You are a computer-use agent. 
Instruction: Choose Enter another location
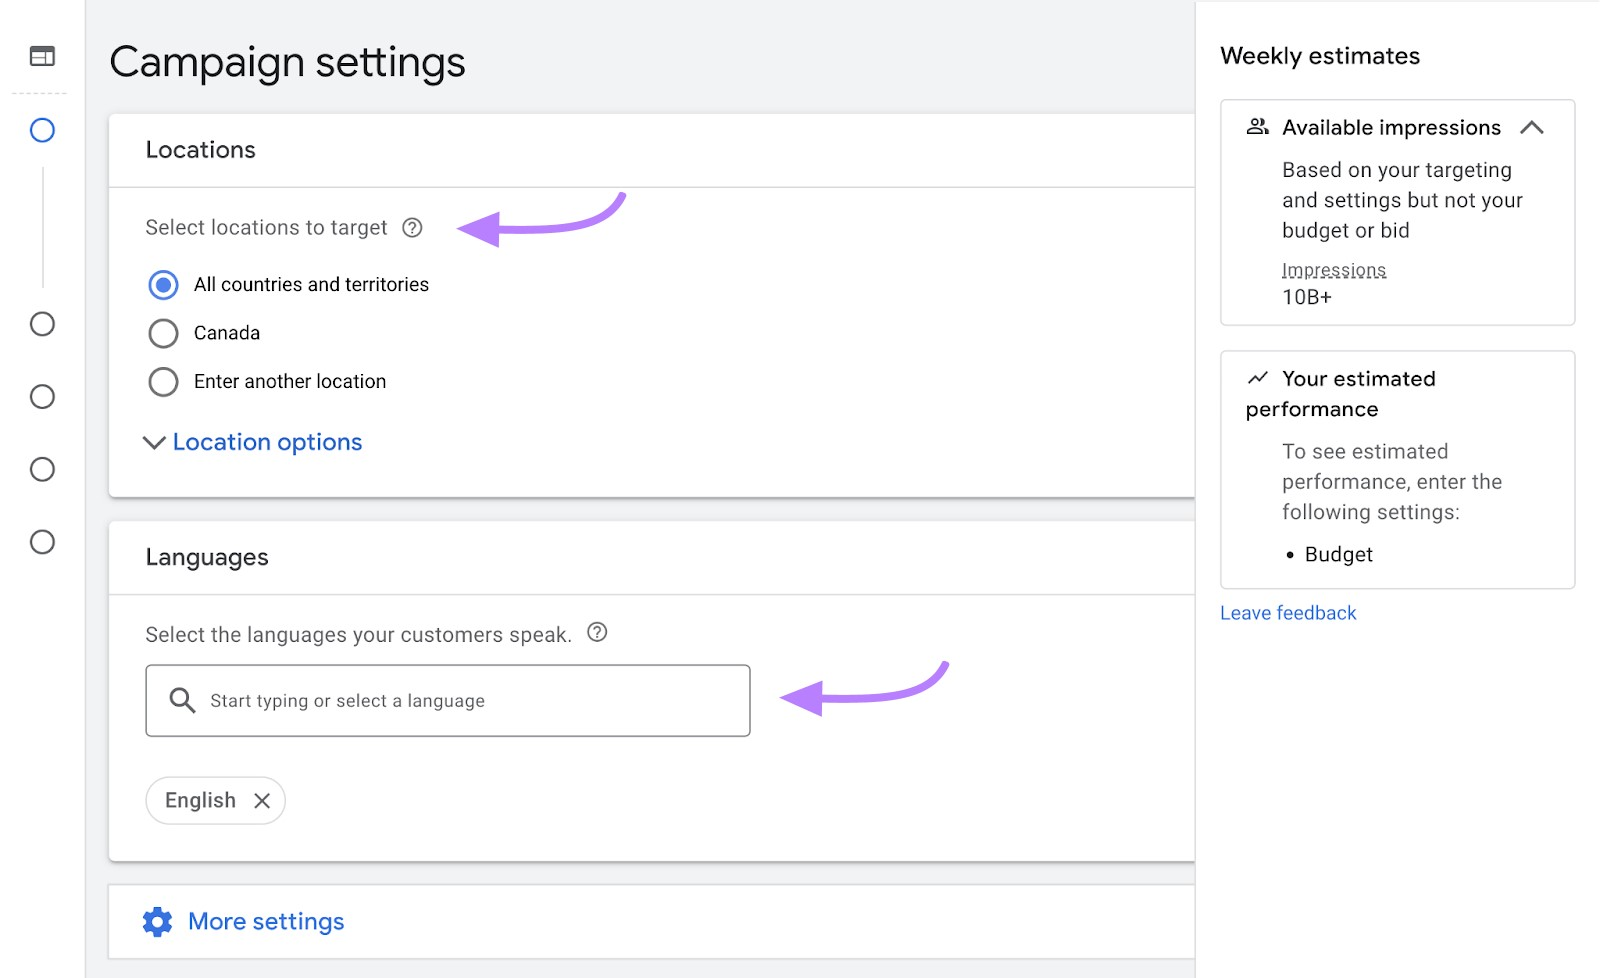pos(163,381)
